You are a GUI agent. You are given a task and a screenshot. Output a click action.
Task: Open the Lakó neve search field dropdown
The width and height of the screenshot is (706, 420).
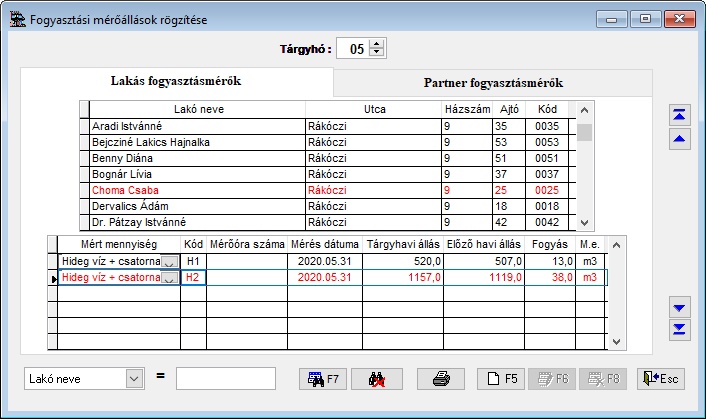(x=134, y=379)
